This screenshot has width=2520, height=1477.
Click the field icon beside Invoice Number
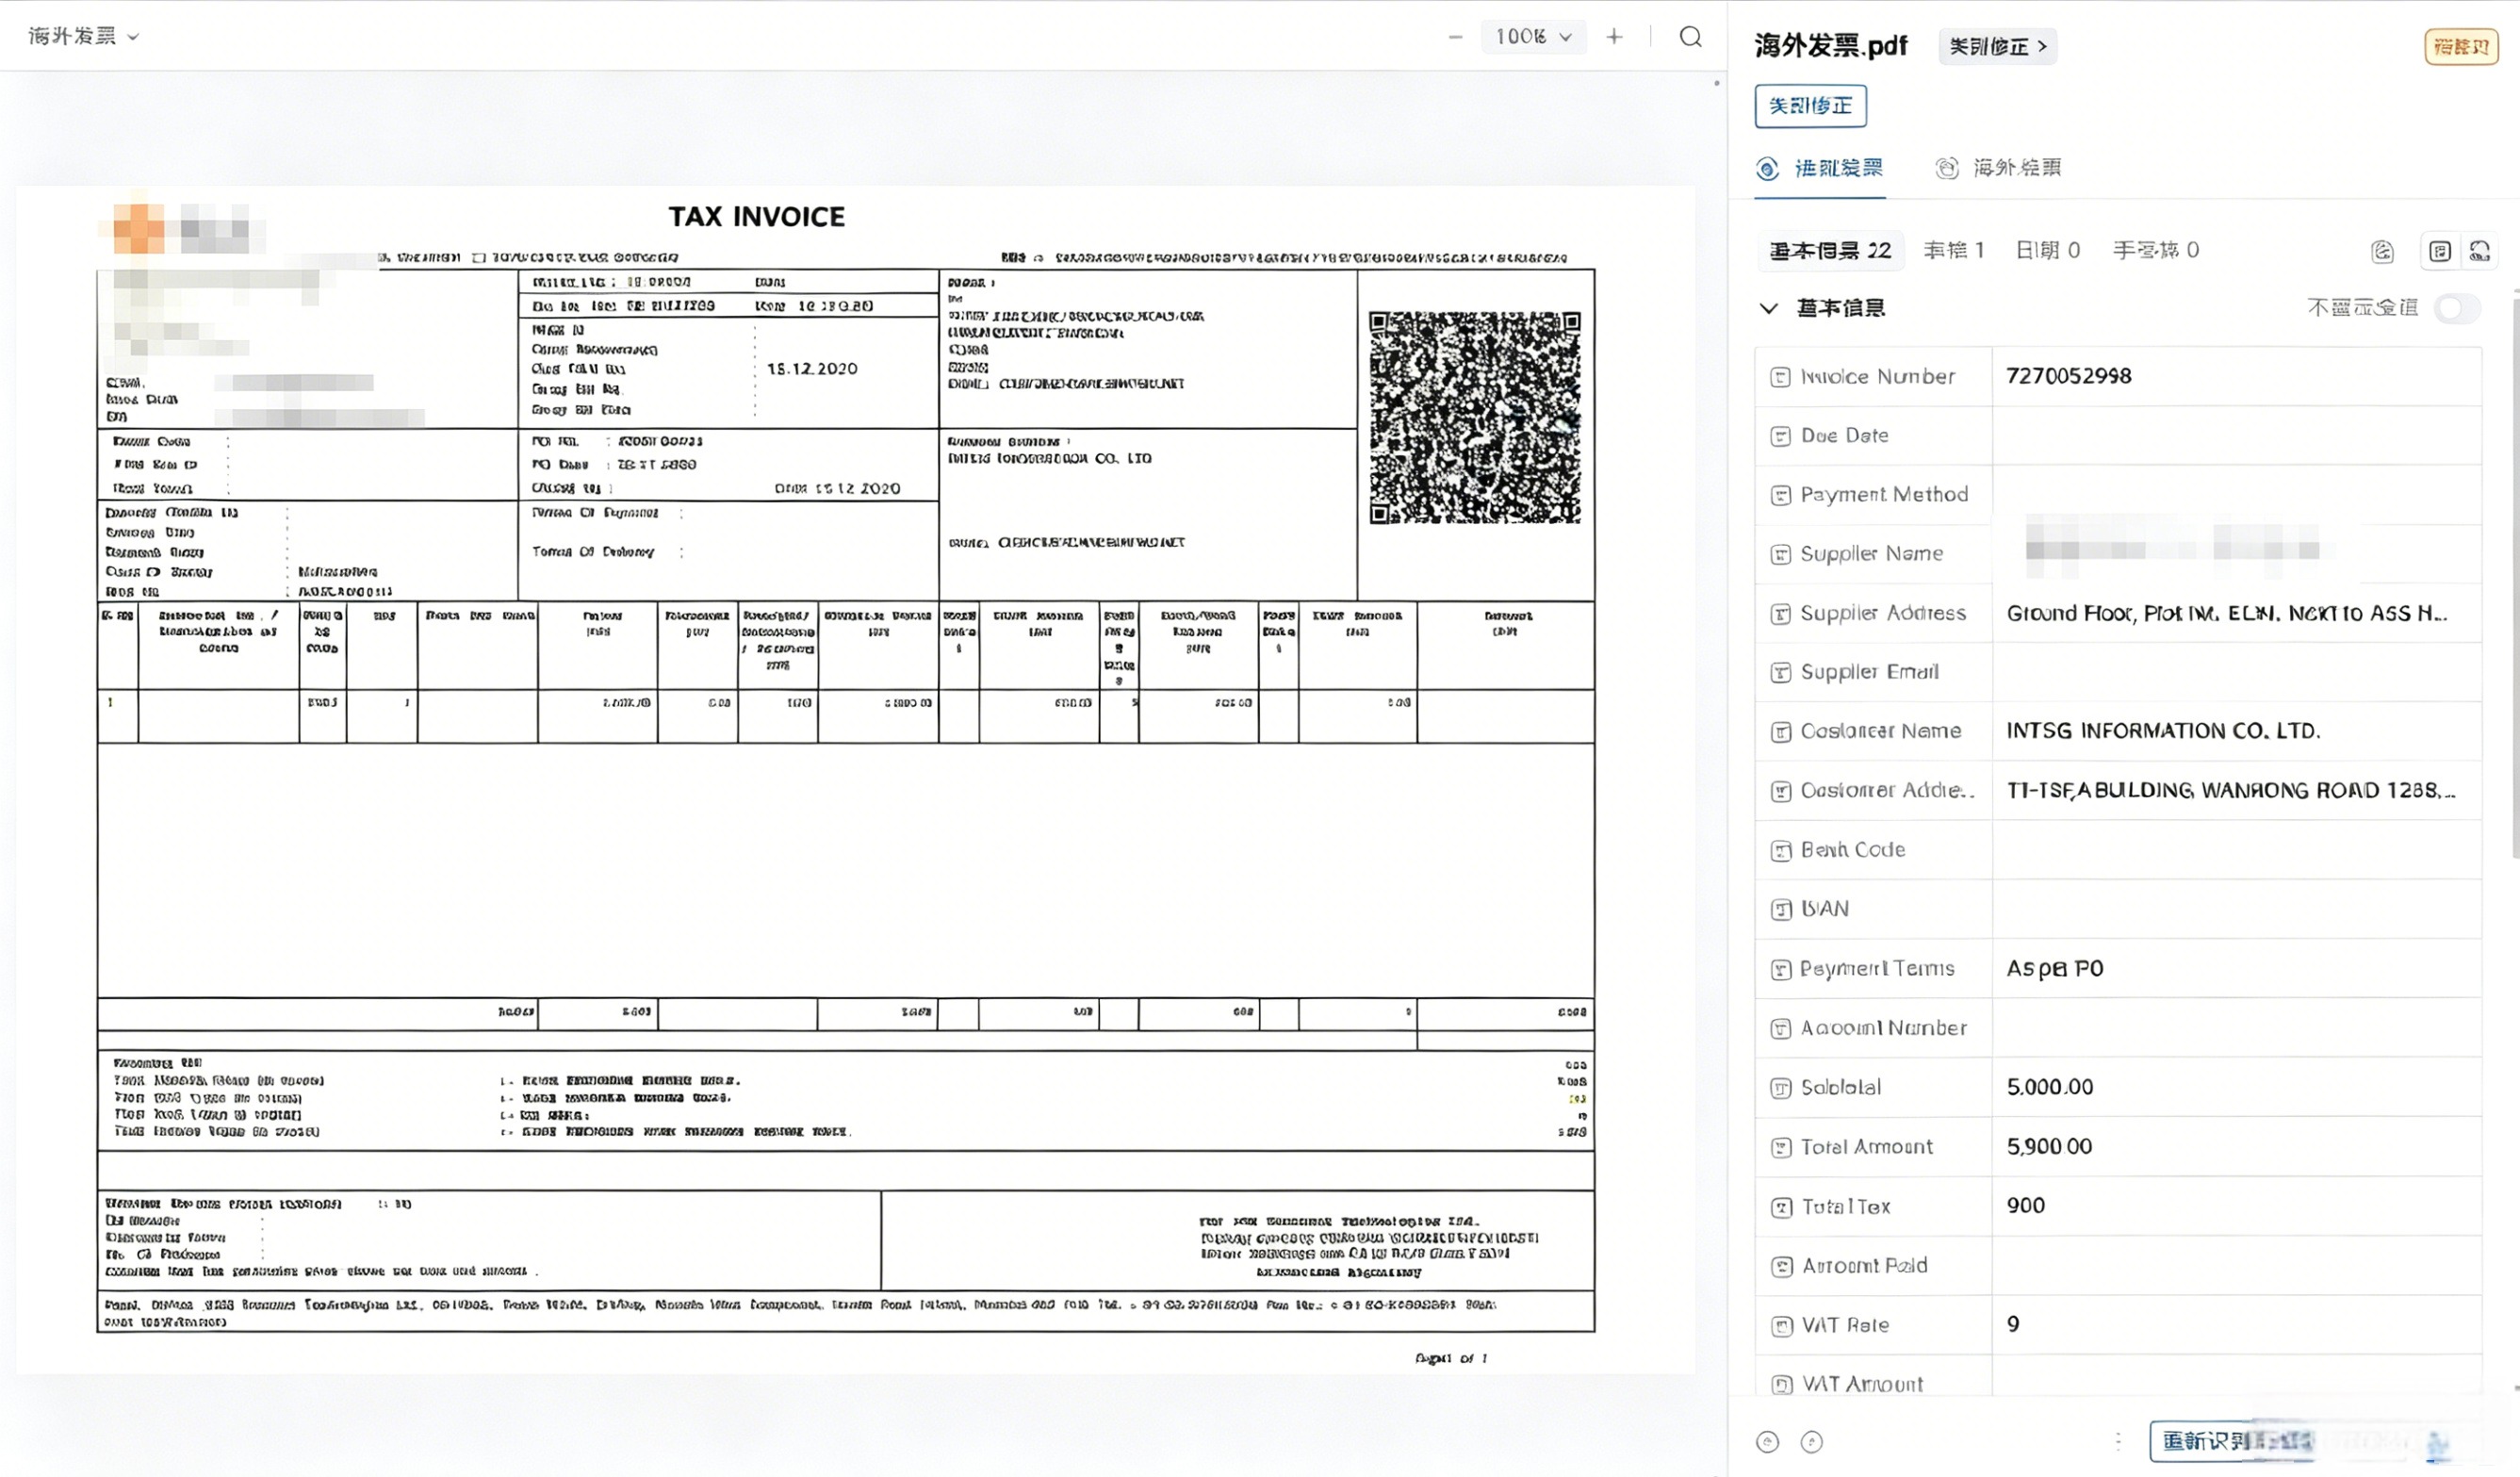1780,377
